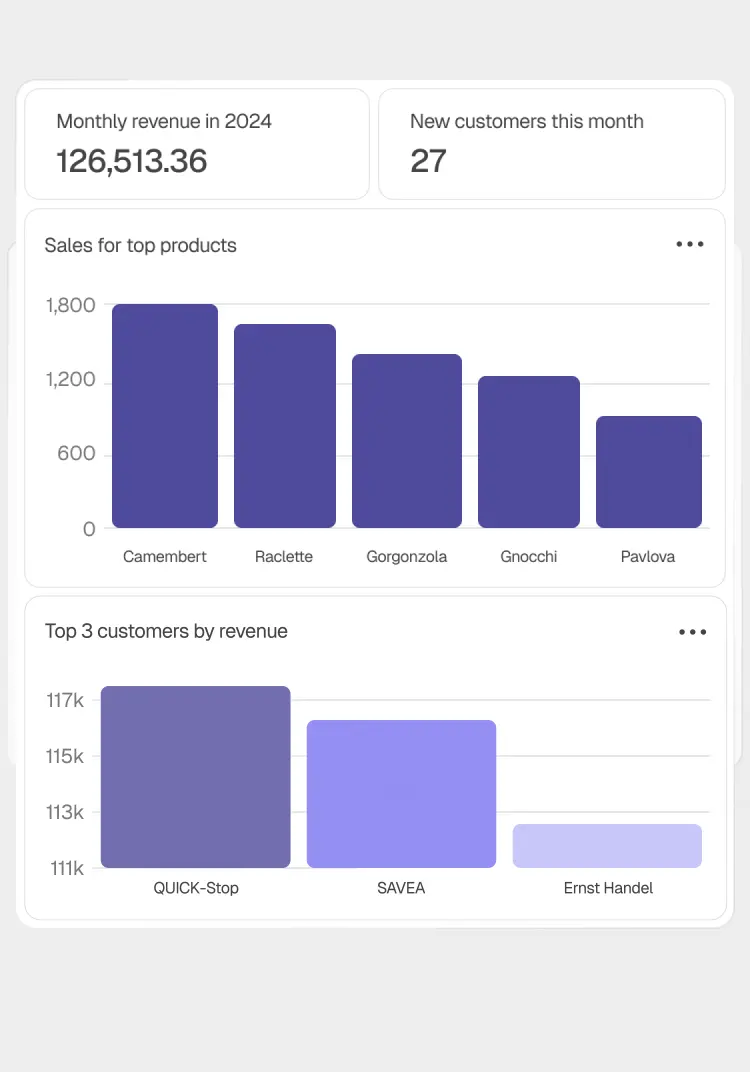Viewport: 750px width, 1072px height.
Task: Click the new customers count 27
Action: 429,161
